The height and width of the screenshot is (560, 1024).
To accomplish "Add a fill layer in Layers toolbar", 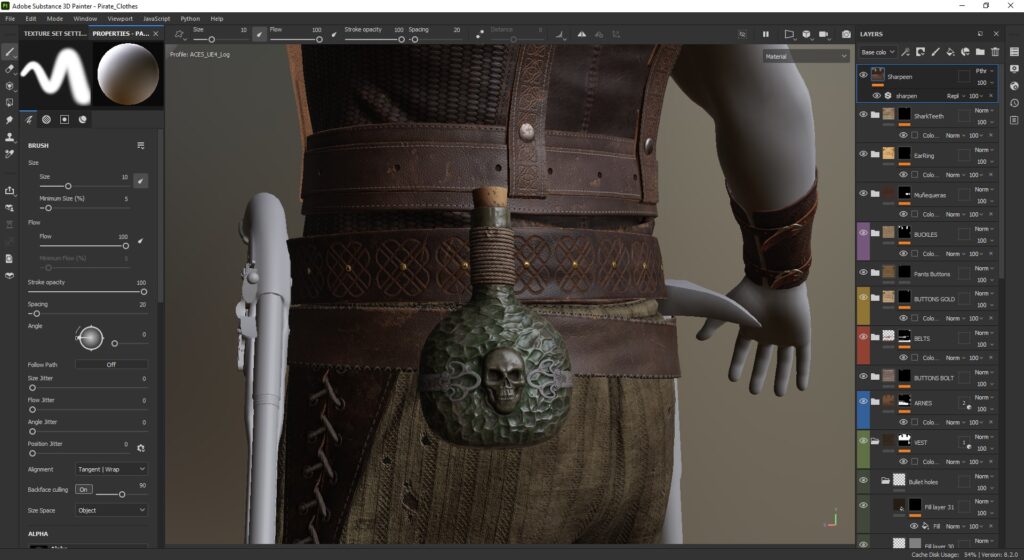I will tap(950, 52).
